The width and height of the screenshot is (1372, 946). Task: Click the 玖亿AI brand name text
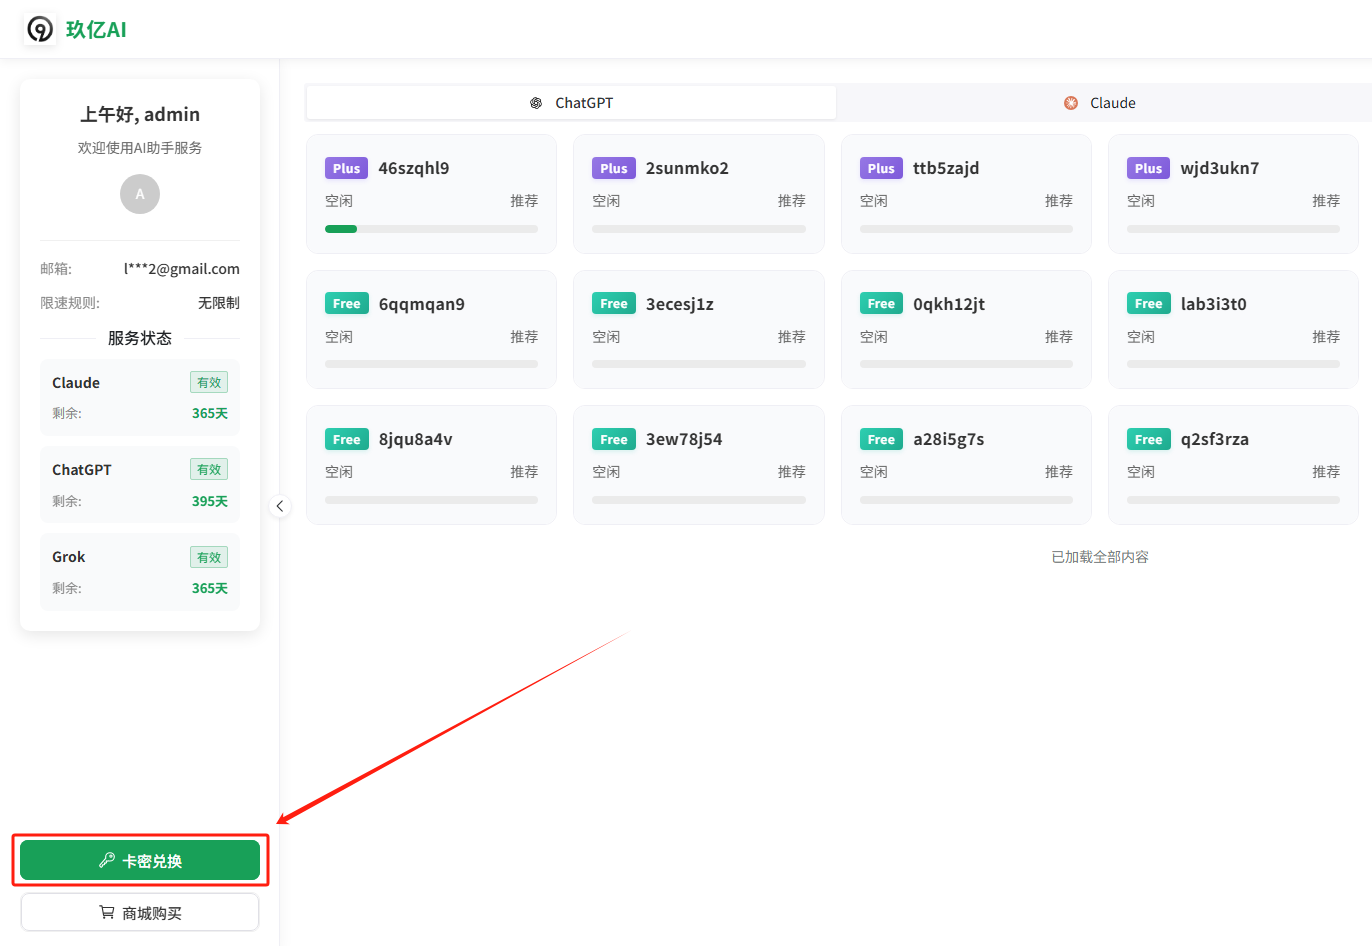coord(97,30)
